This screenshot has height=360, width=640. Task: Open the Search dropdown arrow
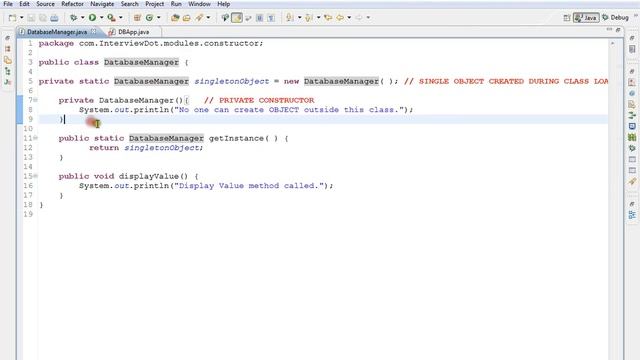tap(208, 18)
